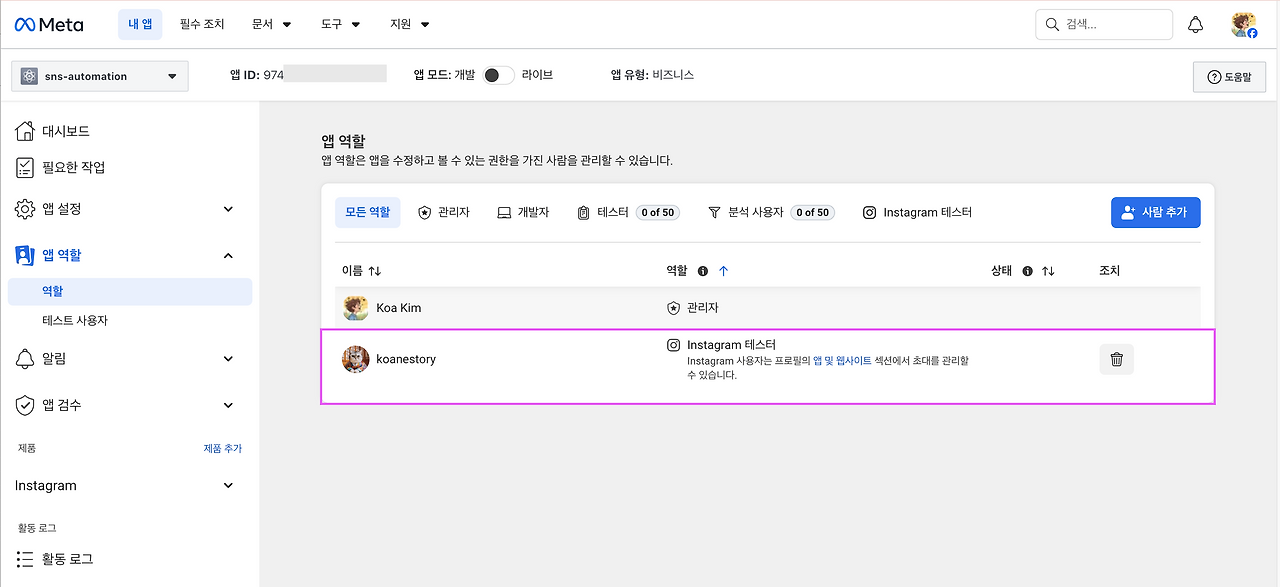Screen dimensions: 1280x587
Task: Click the 앱 검수 shield icon
Action: point(25,405)
